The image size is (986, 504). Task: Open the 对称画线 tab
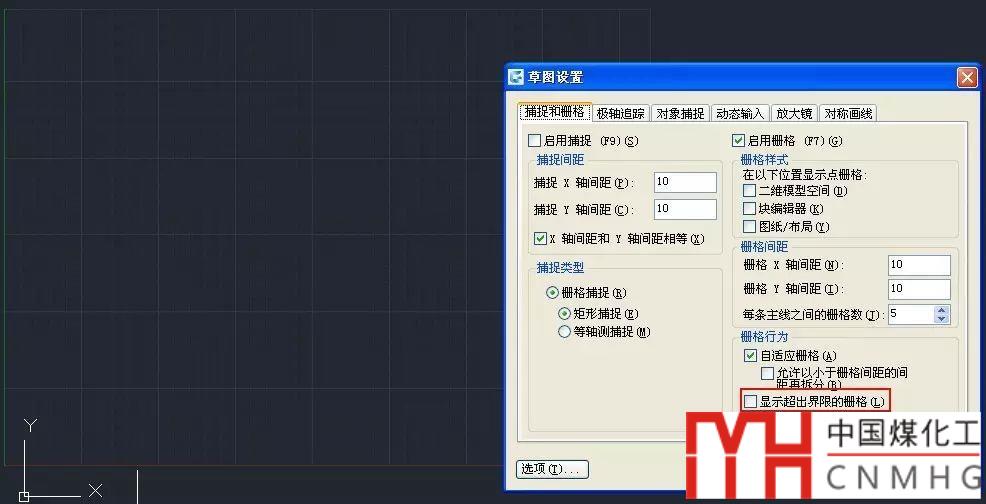pos(849,114)
